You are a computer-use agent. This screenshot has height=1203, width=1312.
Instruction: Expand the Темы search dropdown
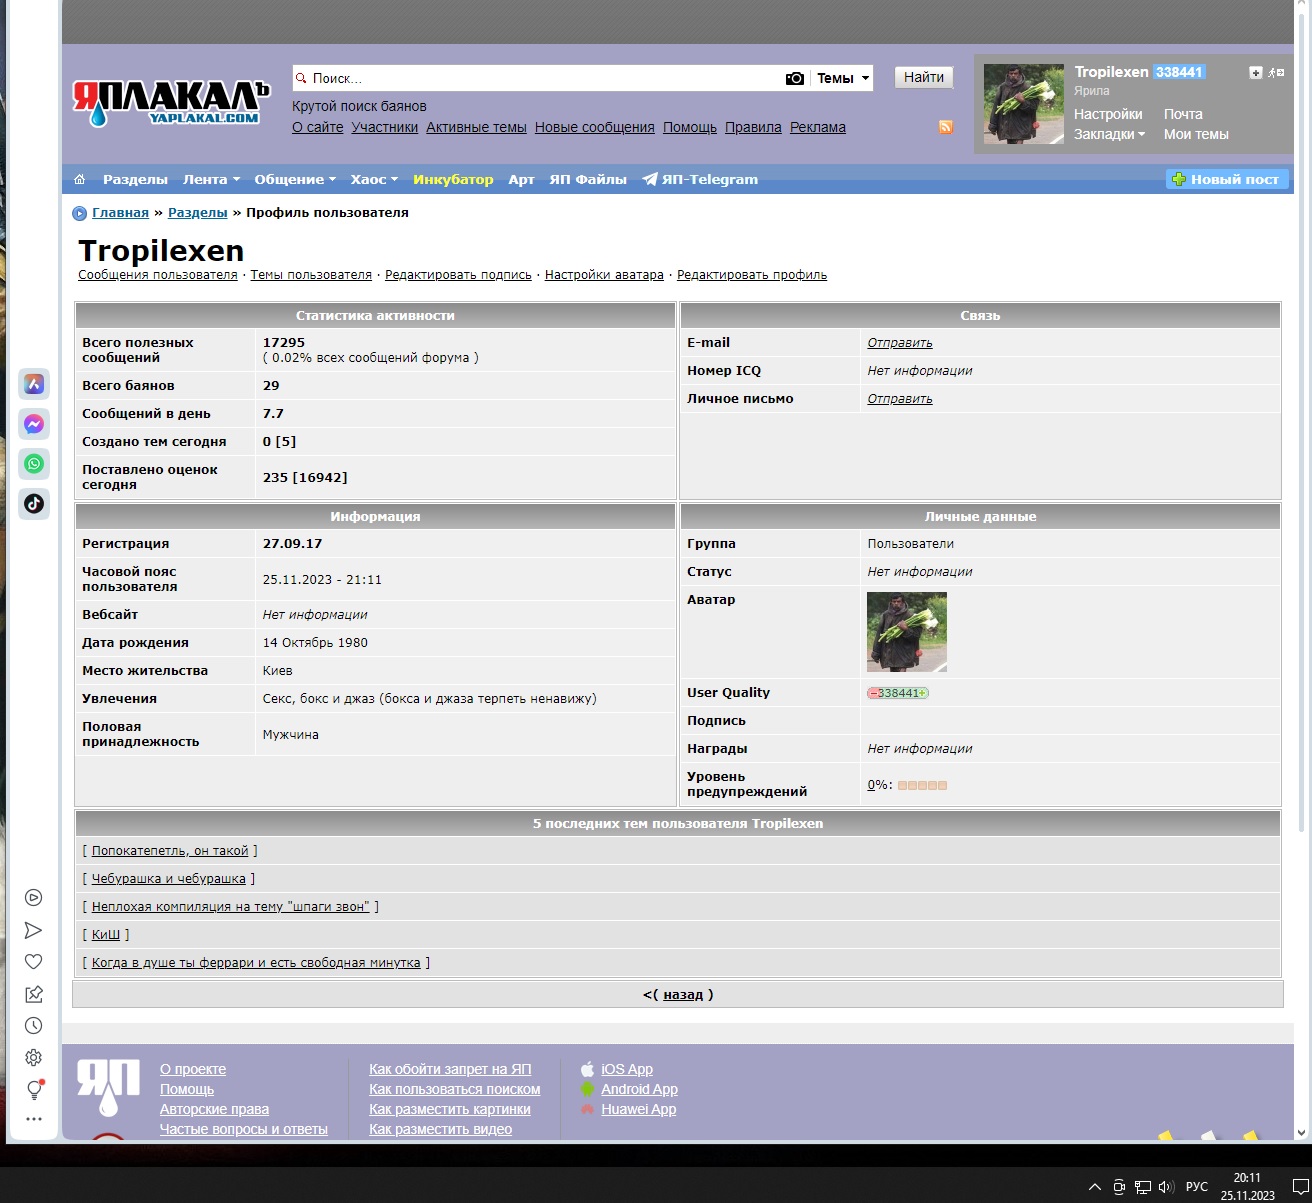pos(843,78)
